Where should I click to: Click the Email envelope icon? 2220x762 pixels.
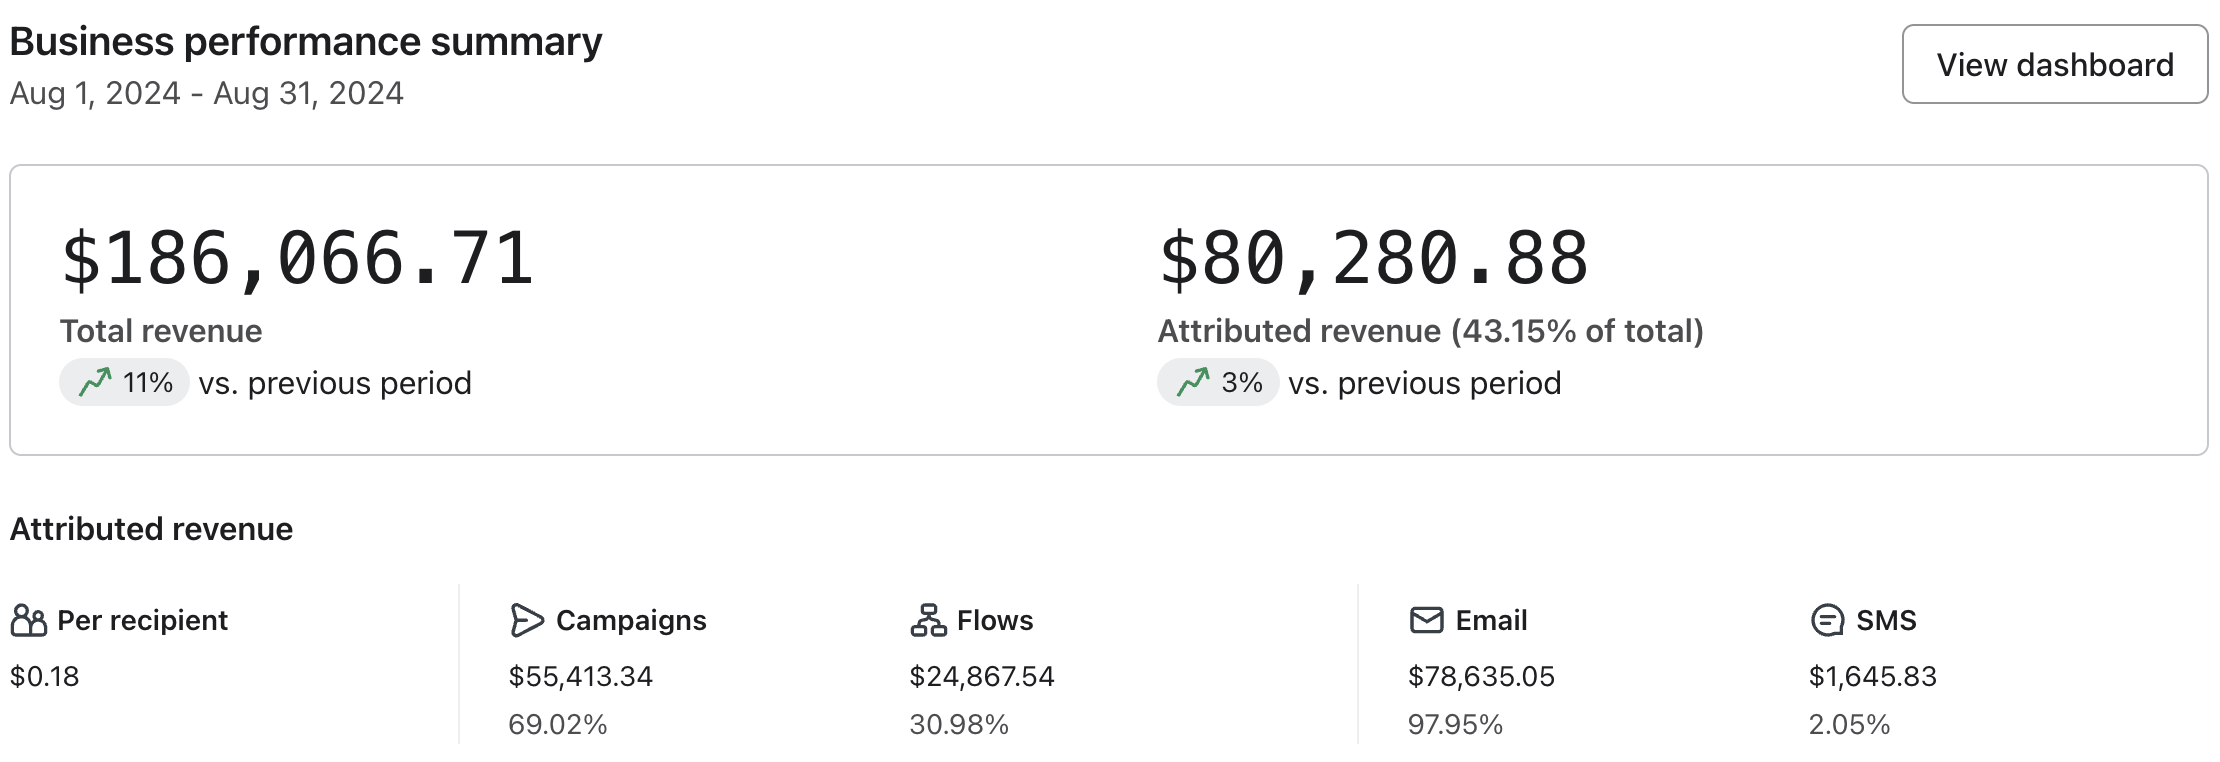coord(1426,621)
